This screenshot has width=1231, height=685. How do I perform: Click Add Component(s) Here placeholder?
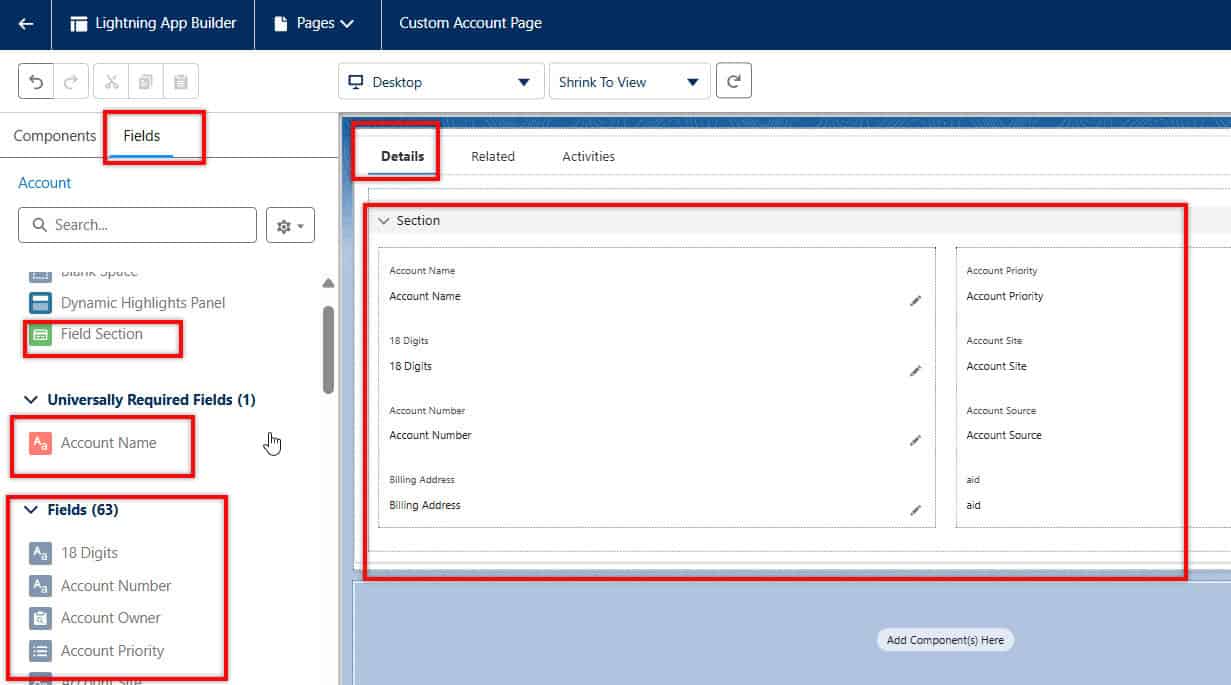point(945,640)
